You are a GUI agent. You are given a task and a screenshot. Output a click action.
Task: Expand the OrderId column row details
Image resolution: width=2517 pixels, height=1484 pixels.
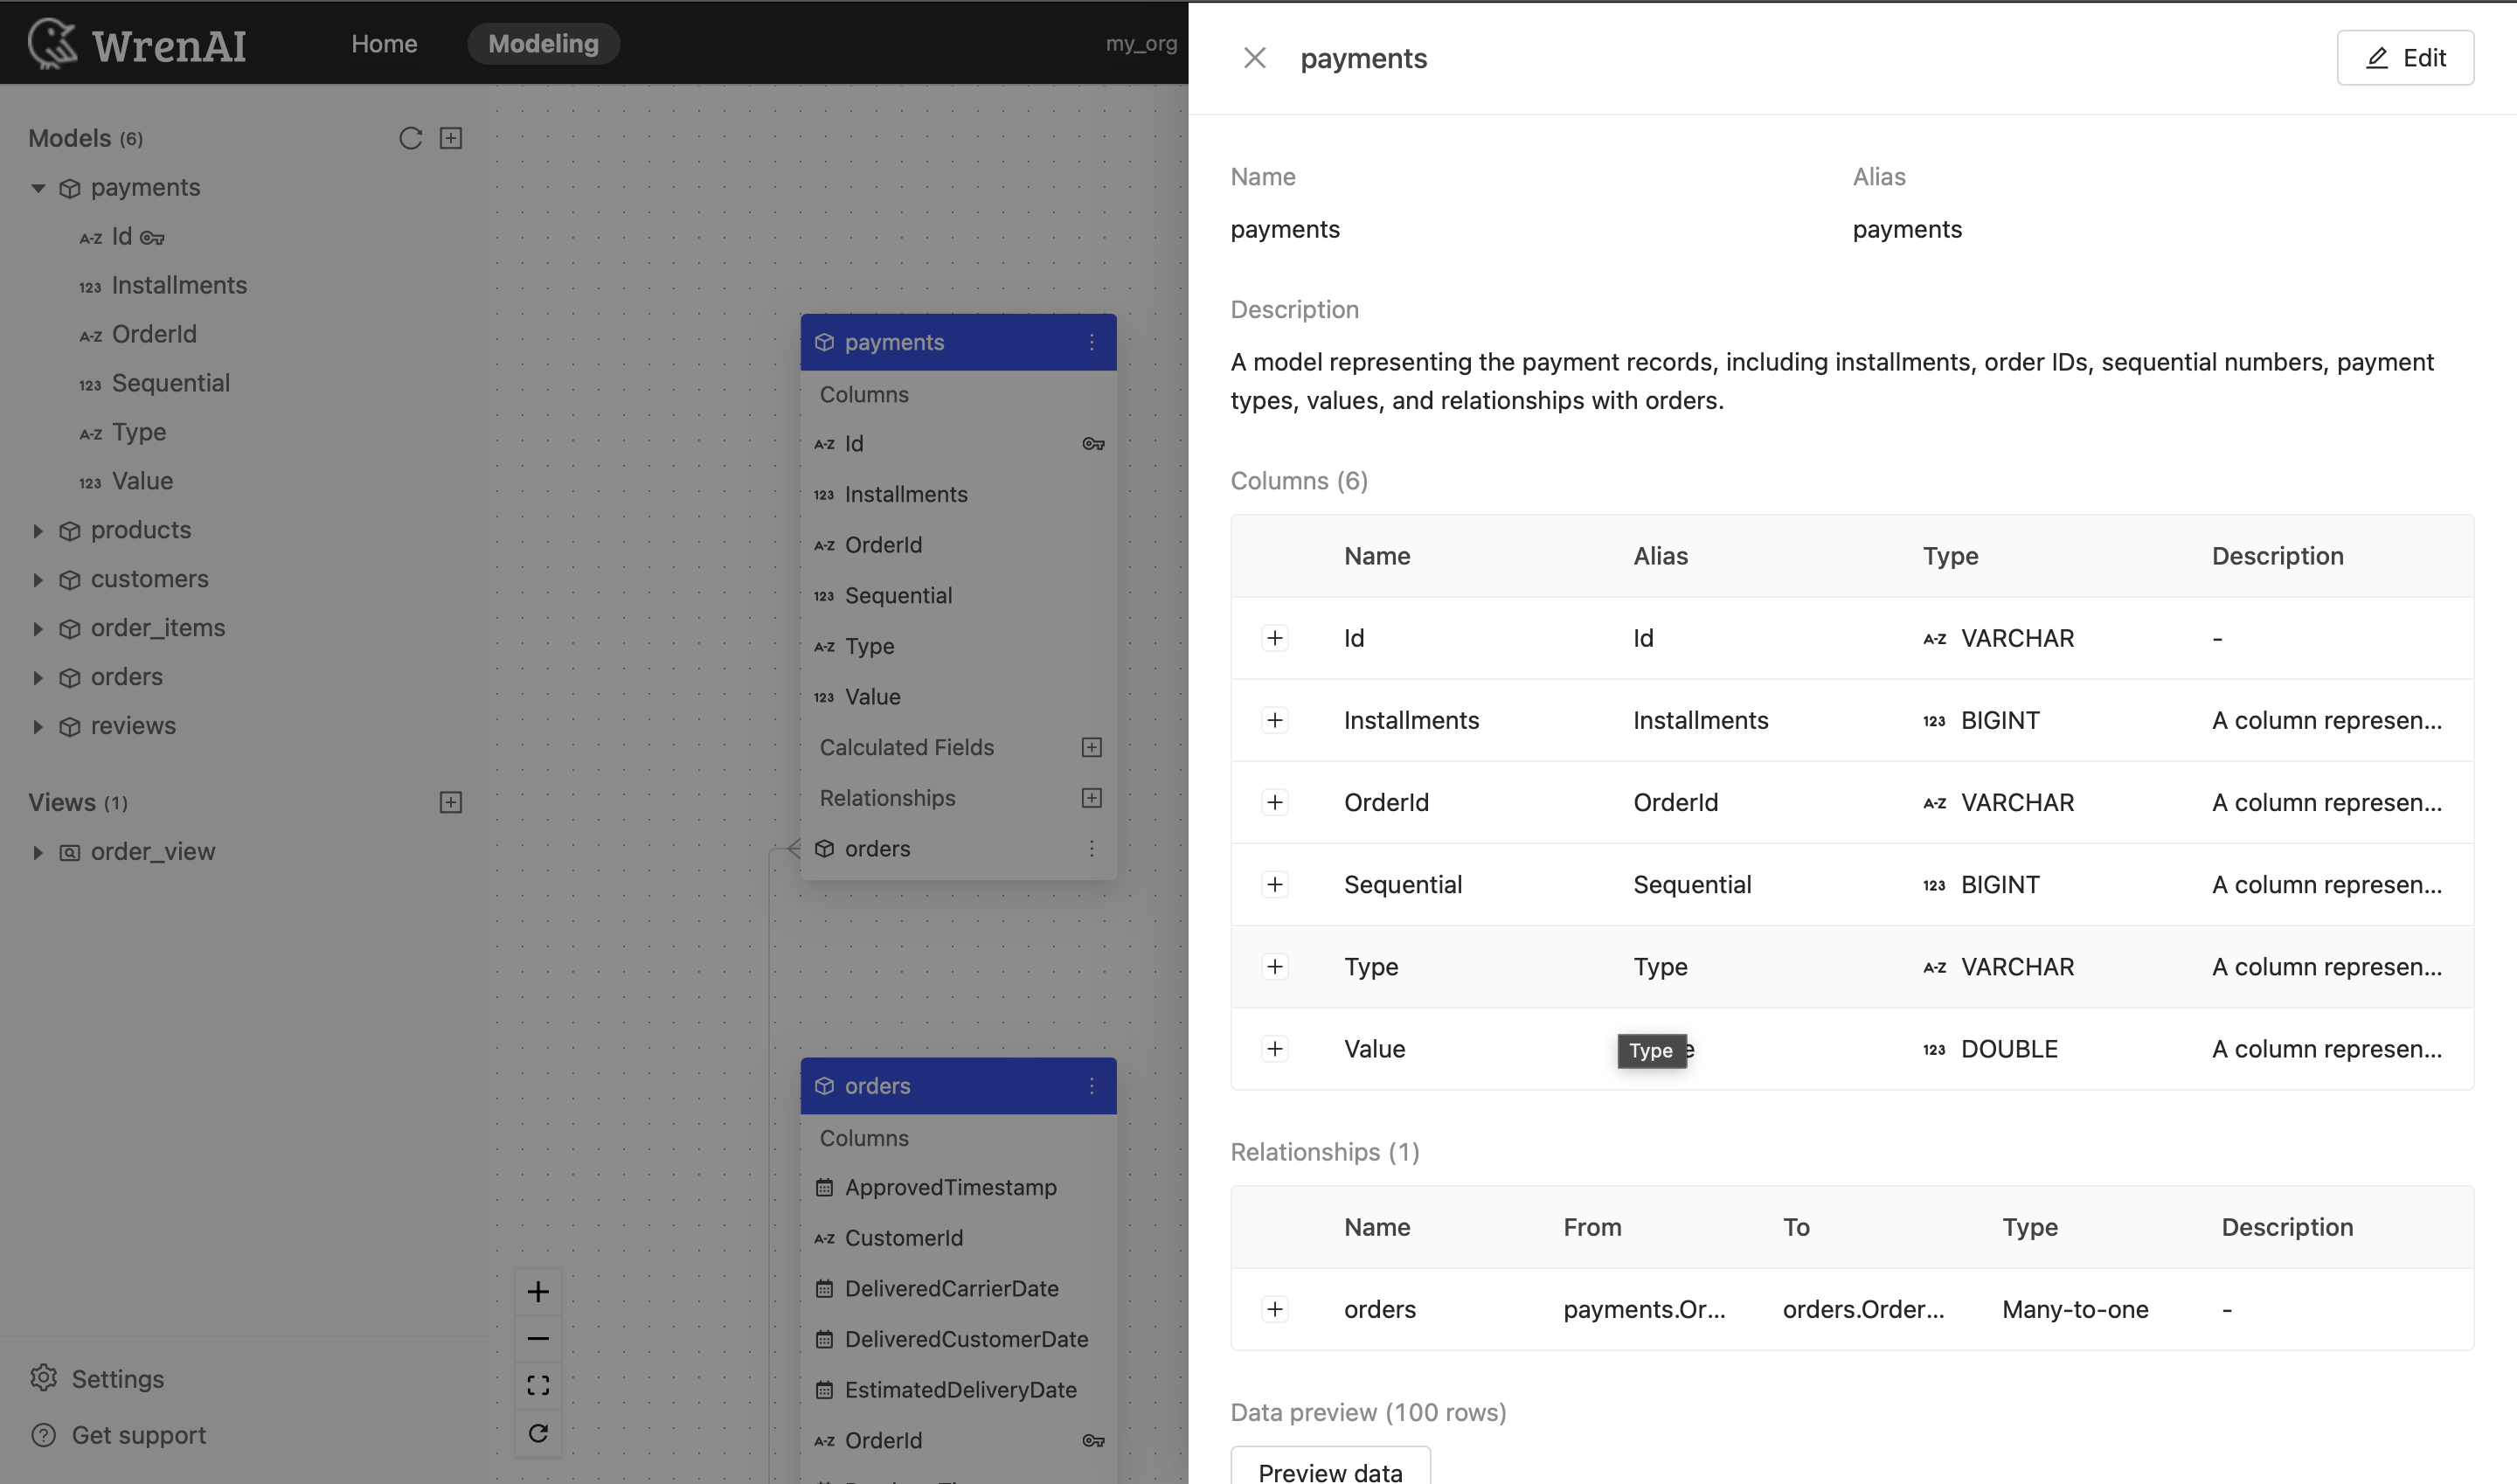1275,802
